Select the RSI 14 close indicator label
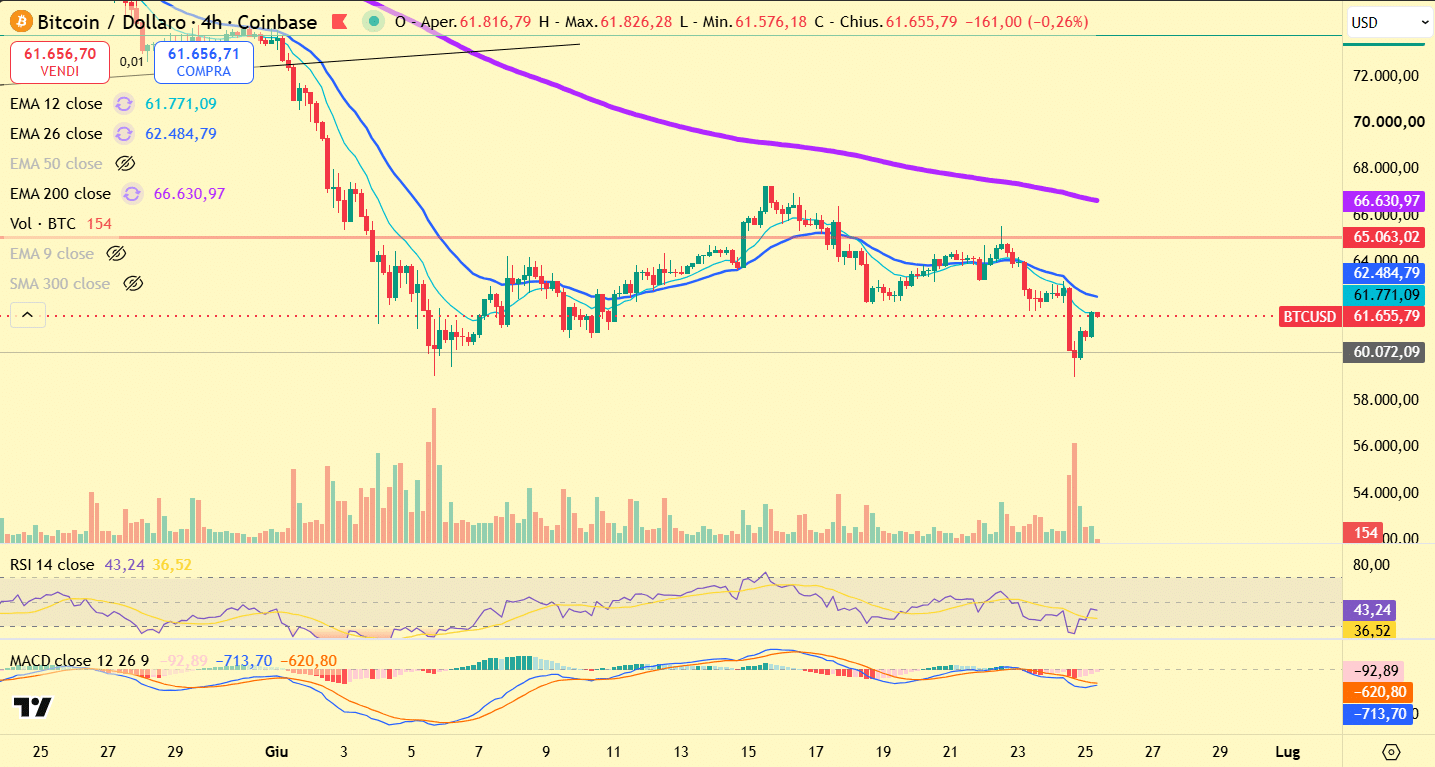The image size is (1435, 767). pyautogui.click(x=52, y=565)
